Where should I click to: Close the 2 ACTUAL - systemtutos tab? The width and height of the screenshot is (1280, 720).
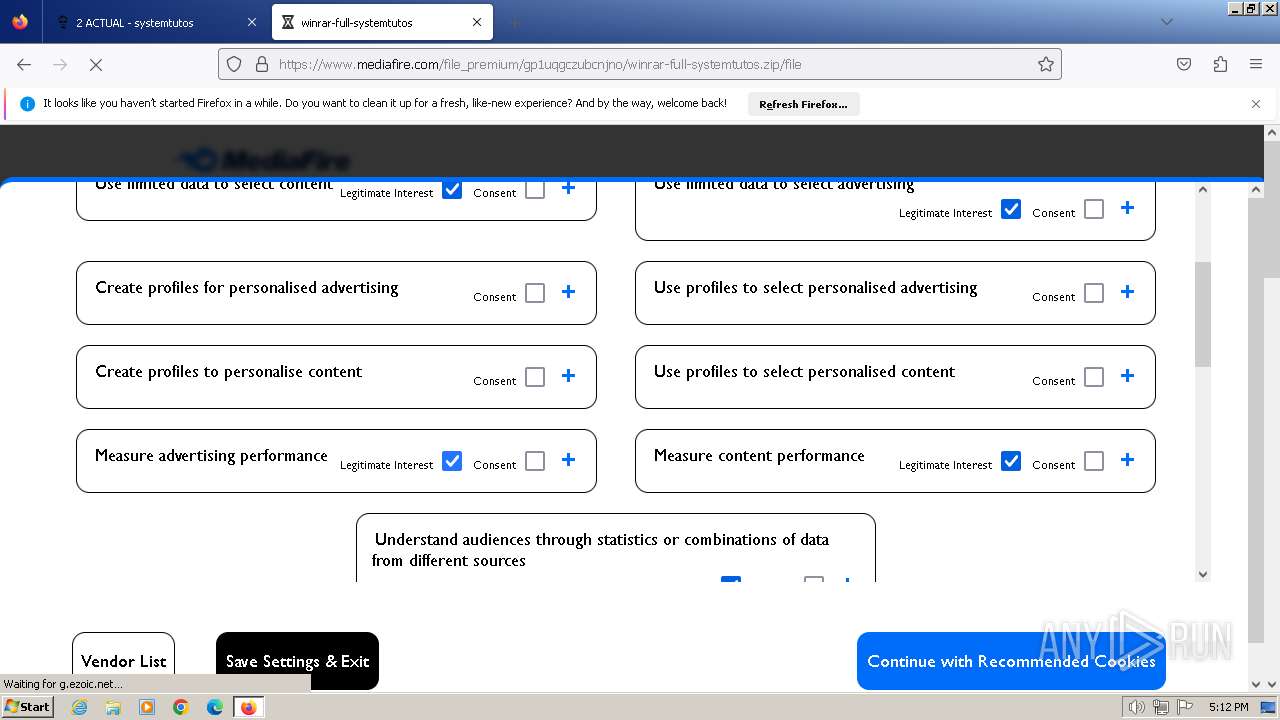coord(252,22)
